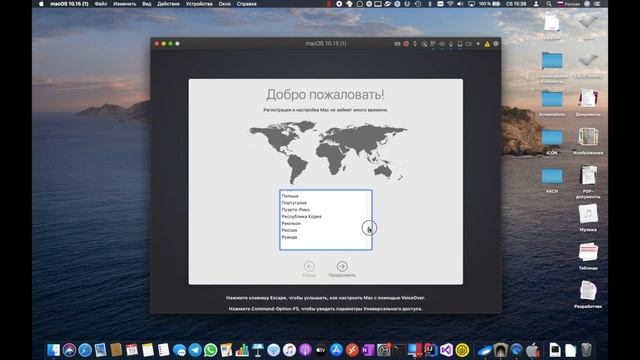640x360 pixels.
Task: Switch the Русская input source in the menu bar
Action: (x=569, y=4)
